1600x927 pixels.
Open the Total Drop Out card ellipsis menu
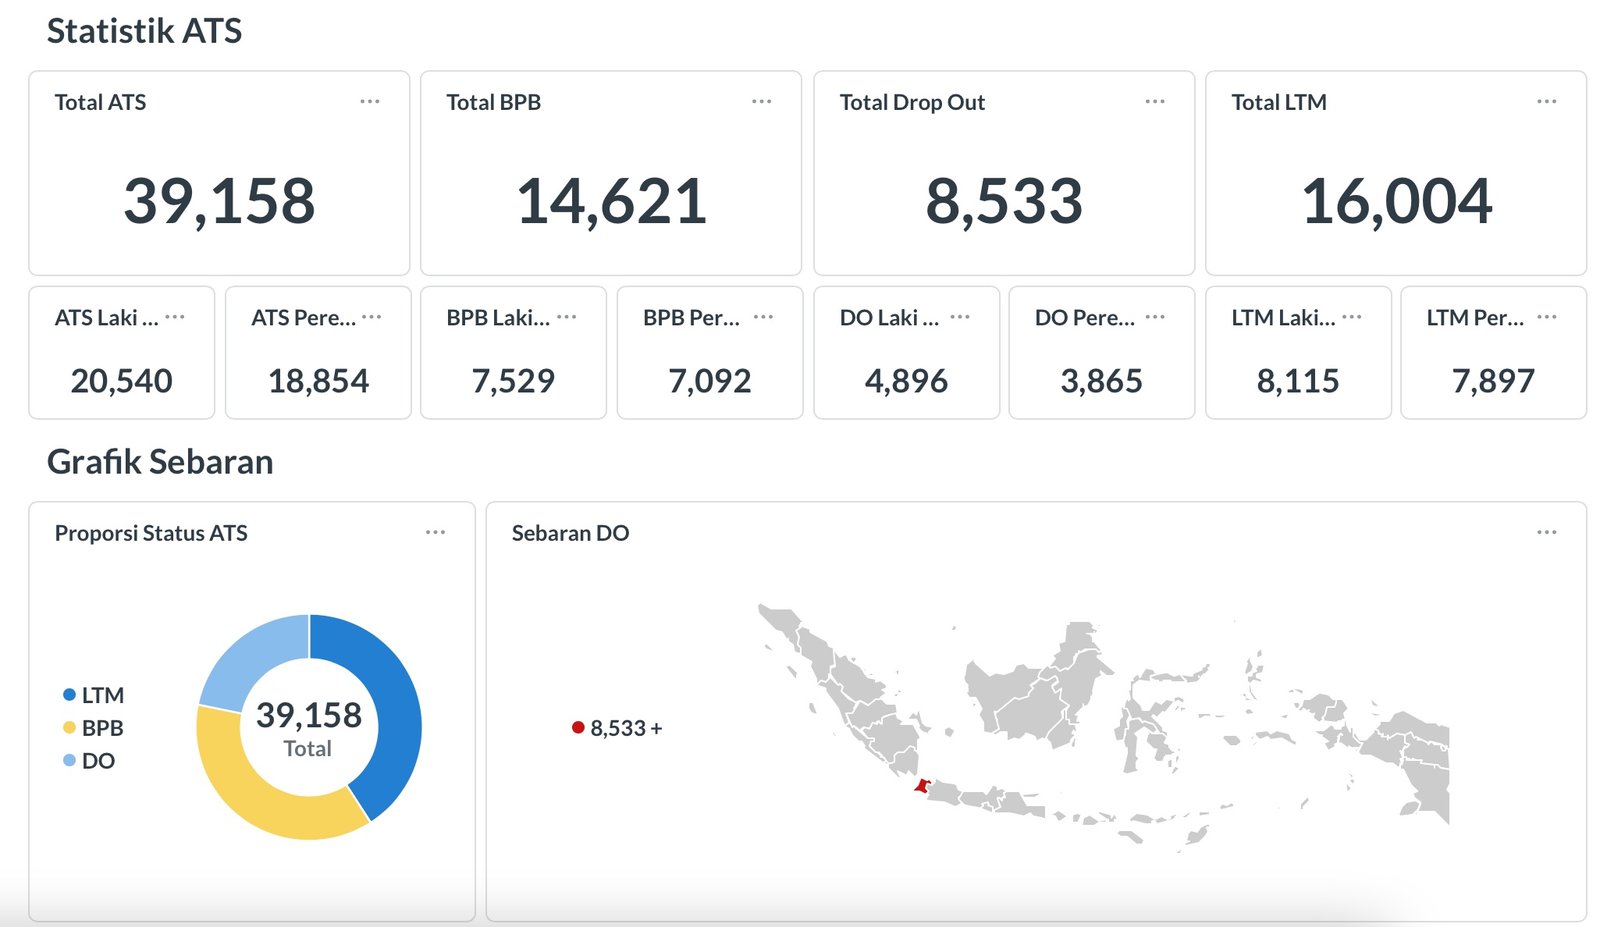click(x=1155, y=101)
